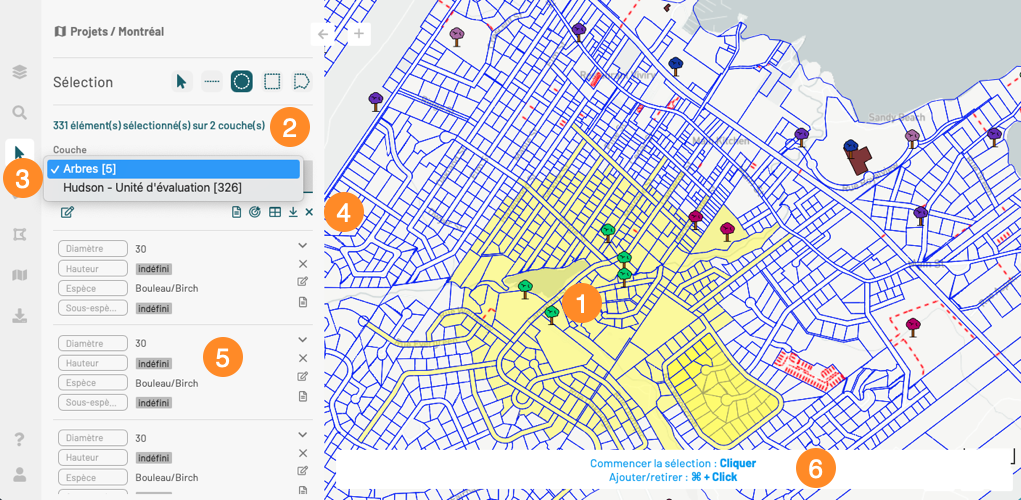Remove the second tree from selection
1021x500 pixels.
tap(302, 358)
